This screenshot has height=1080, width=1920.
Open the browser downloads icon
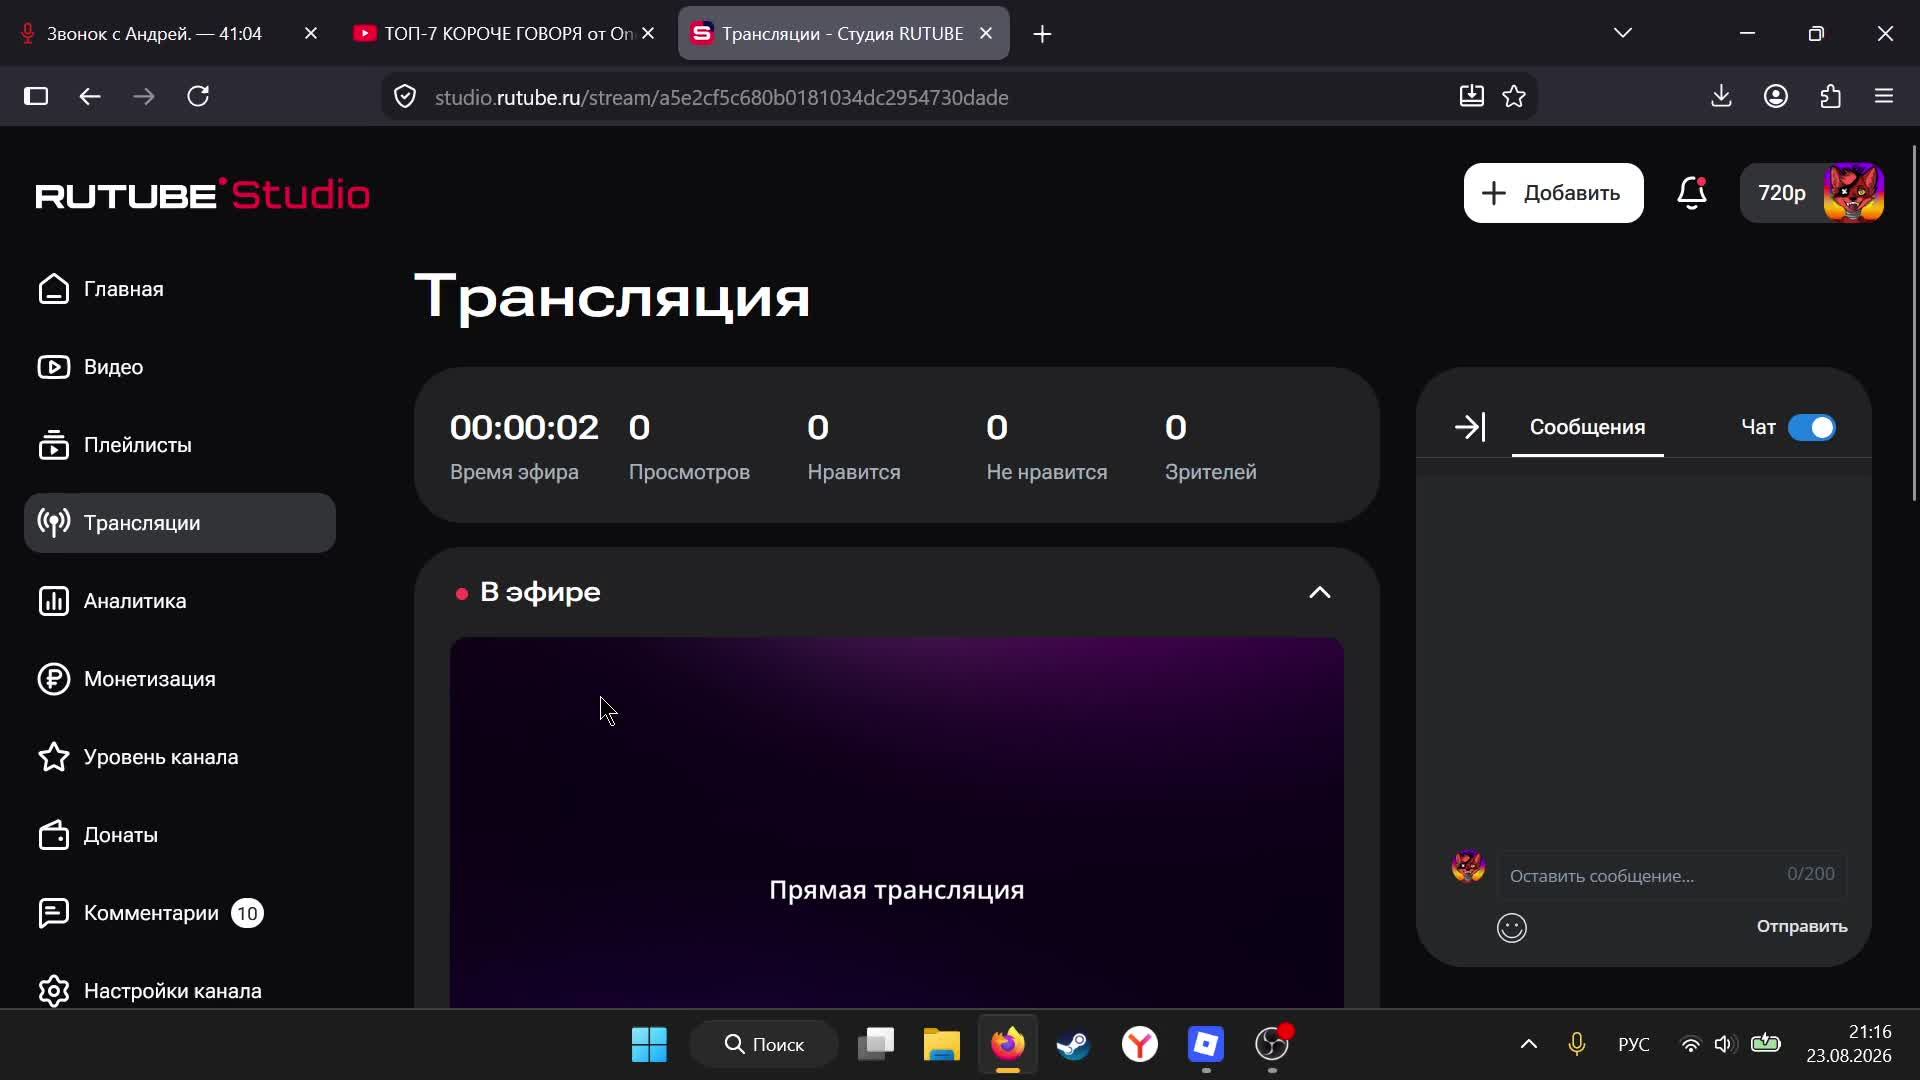[1721, 97]
